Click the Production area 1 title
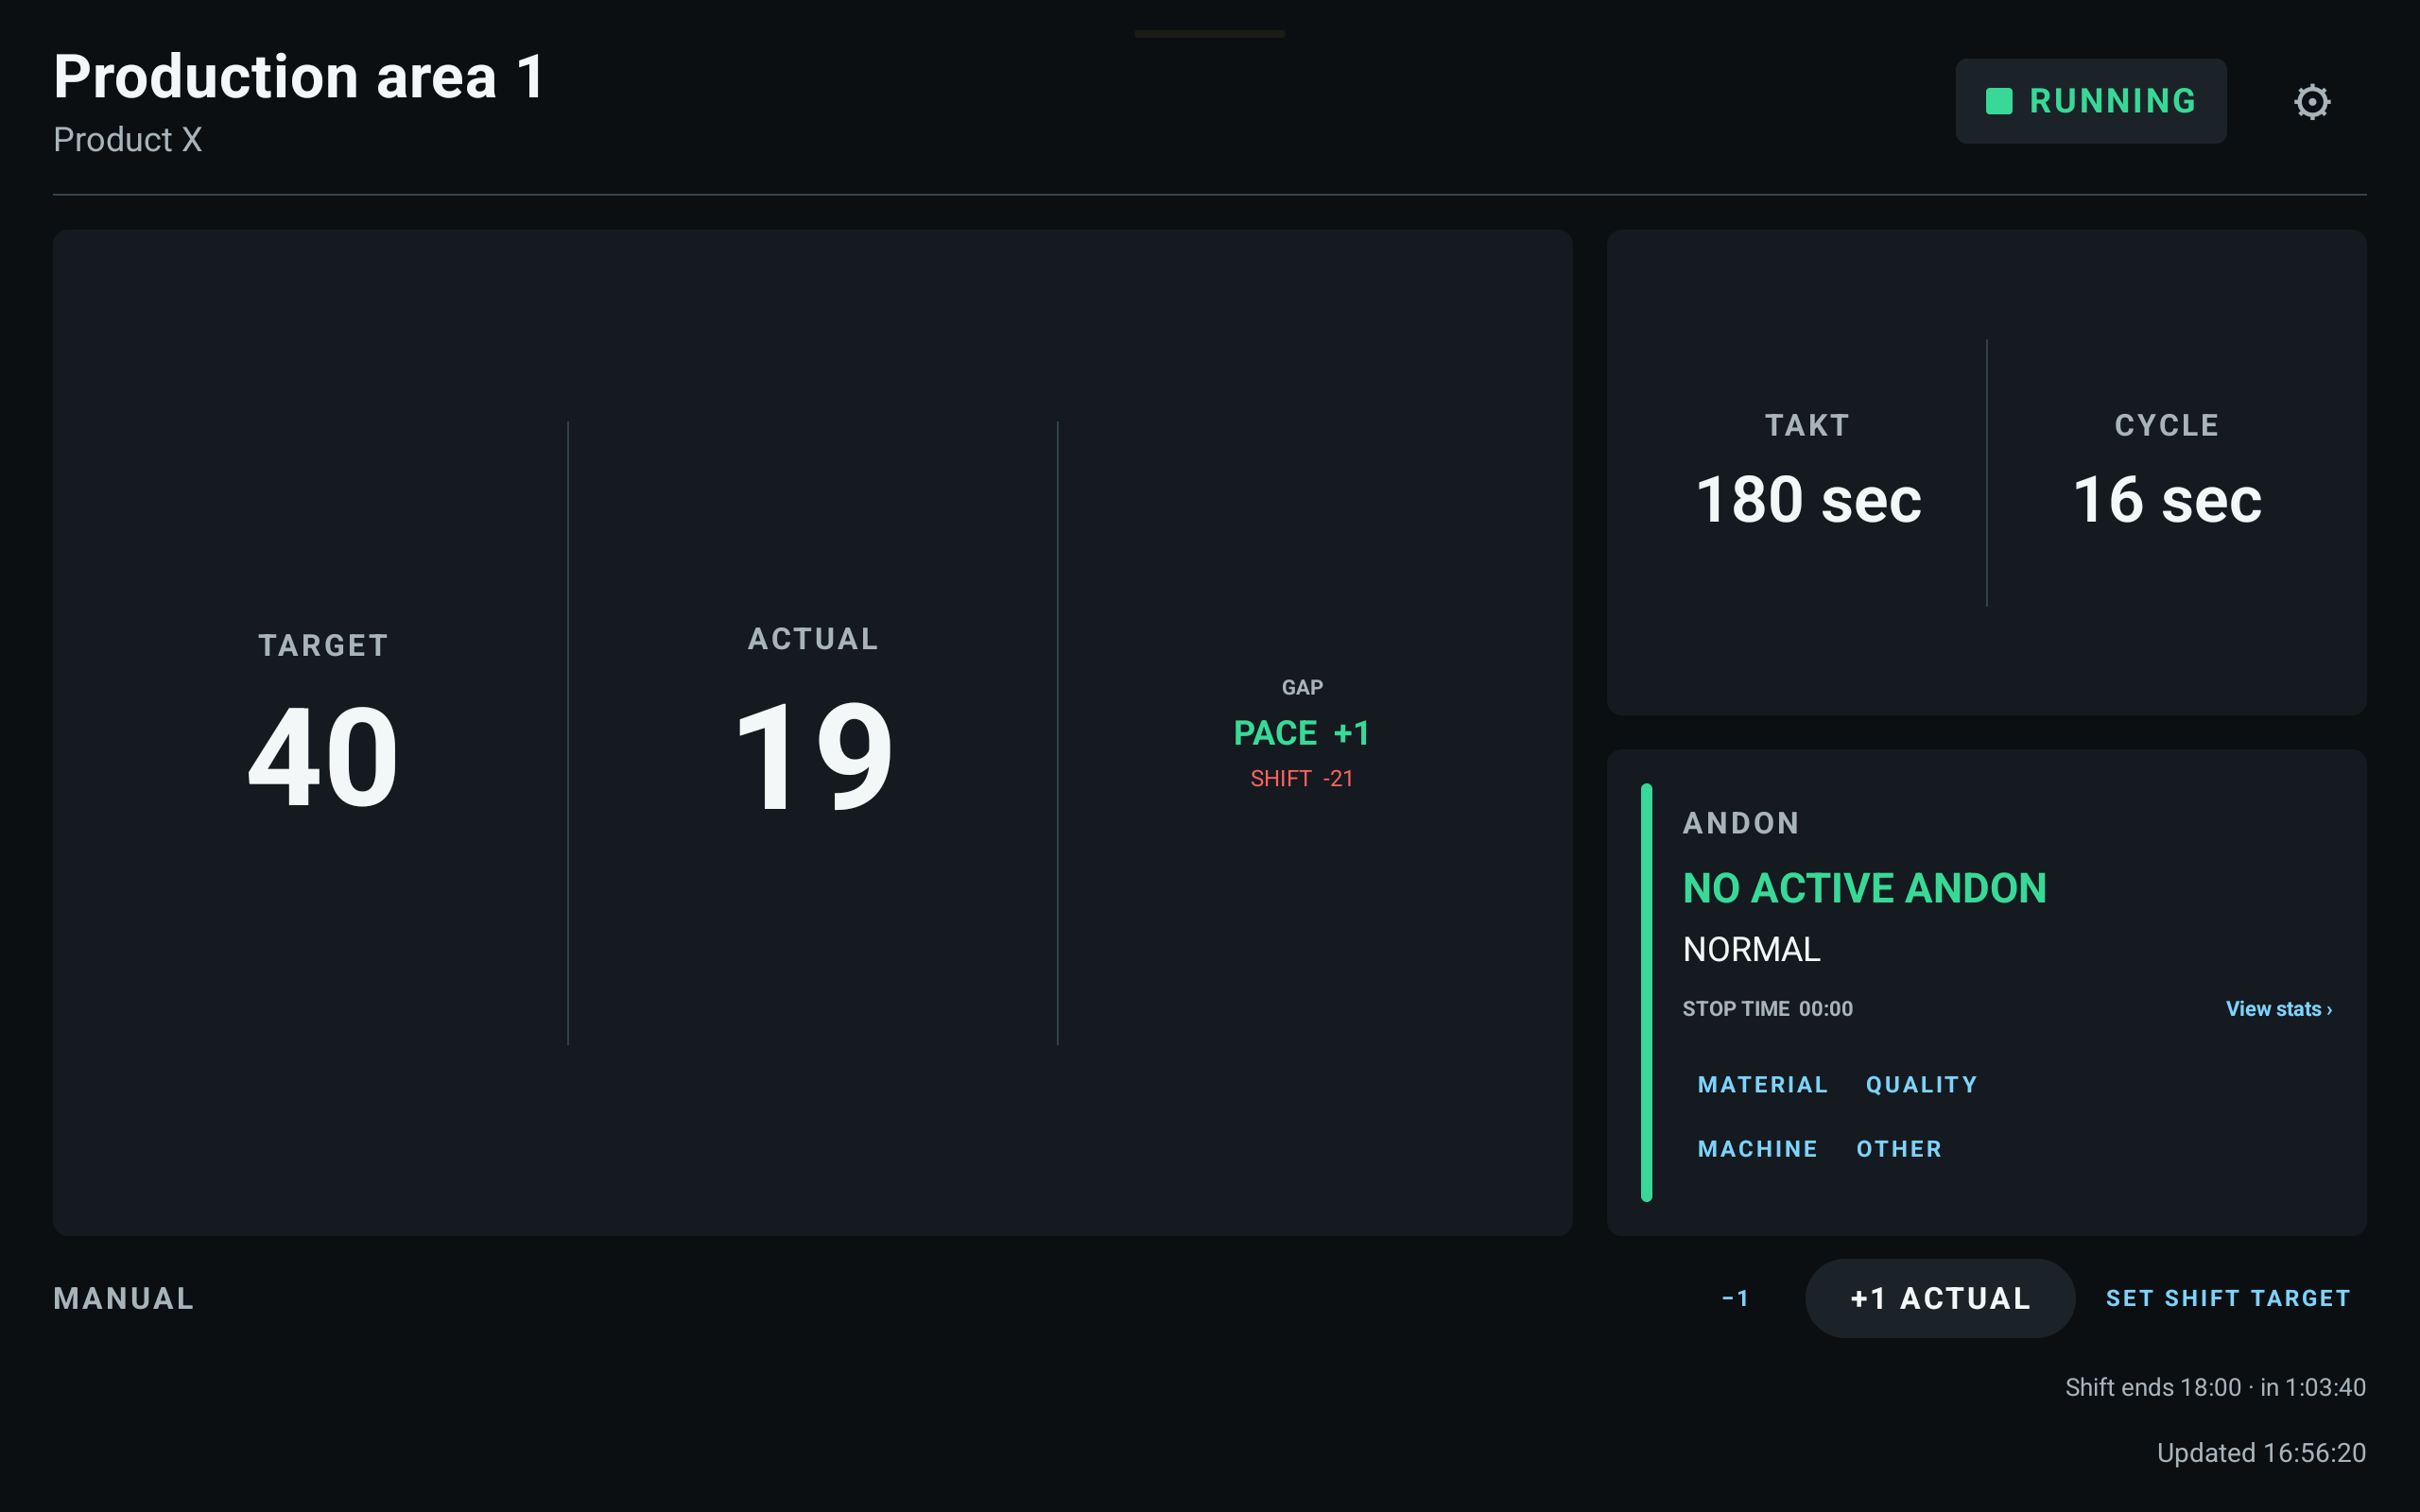 click(x=299, y=77)
